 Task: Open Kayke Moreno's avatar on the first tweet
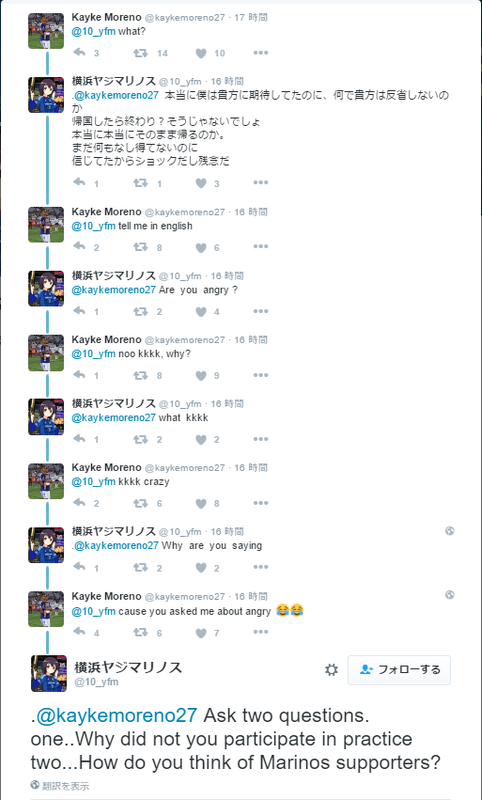point(46,31)
